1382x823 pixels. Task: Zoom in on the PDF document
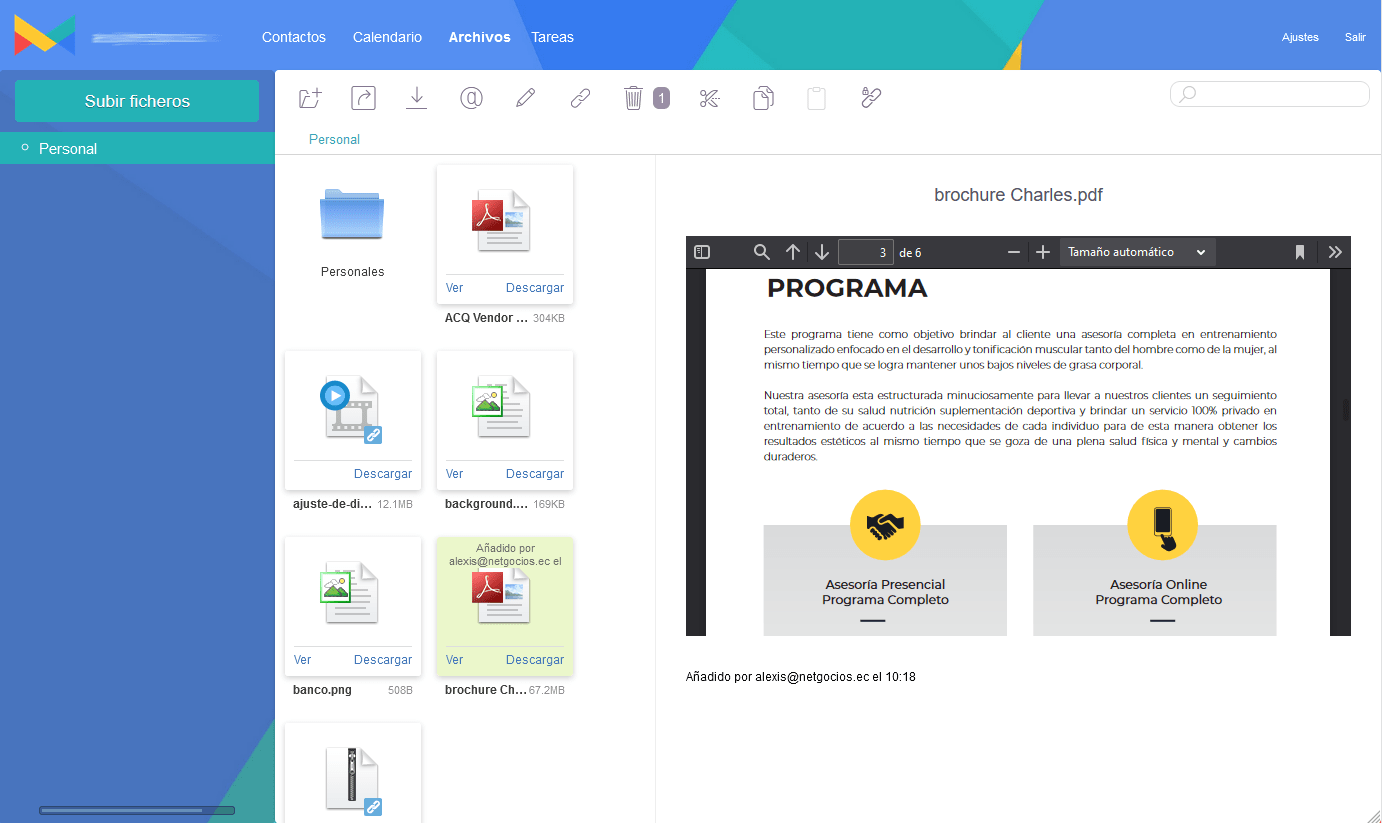pyautogui.click(x=1043, y=252)
